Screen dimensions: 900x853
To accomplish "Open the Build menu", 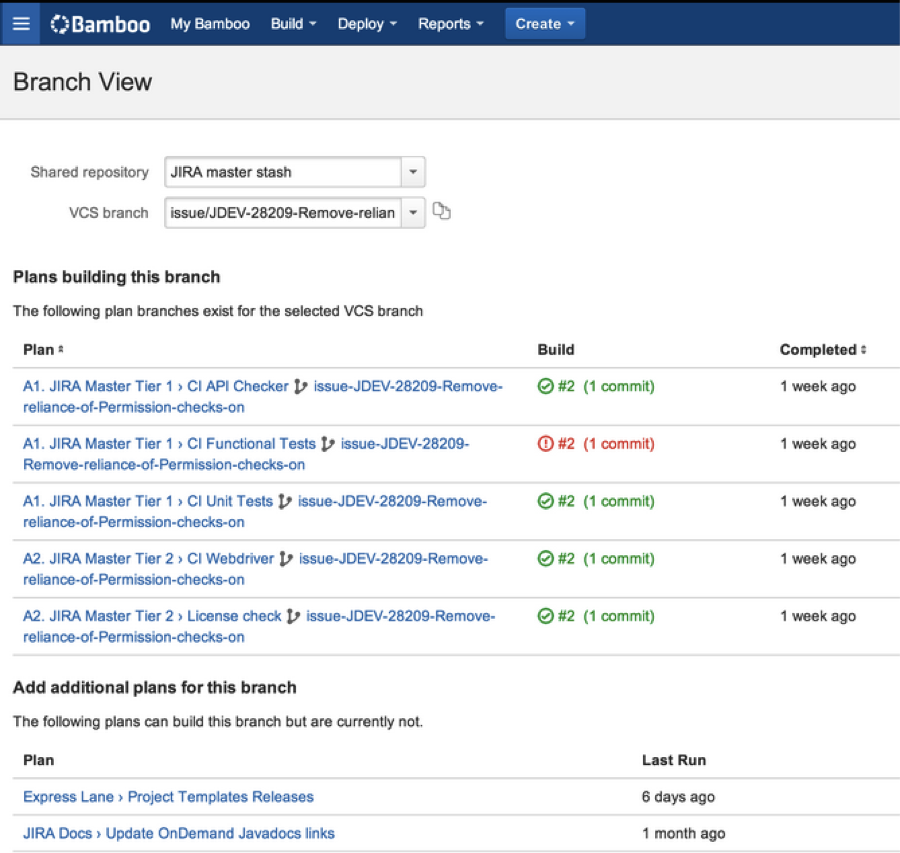I will pos(293,24).
